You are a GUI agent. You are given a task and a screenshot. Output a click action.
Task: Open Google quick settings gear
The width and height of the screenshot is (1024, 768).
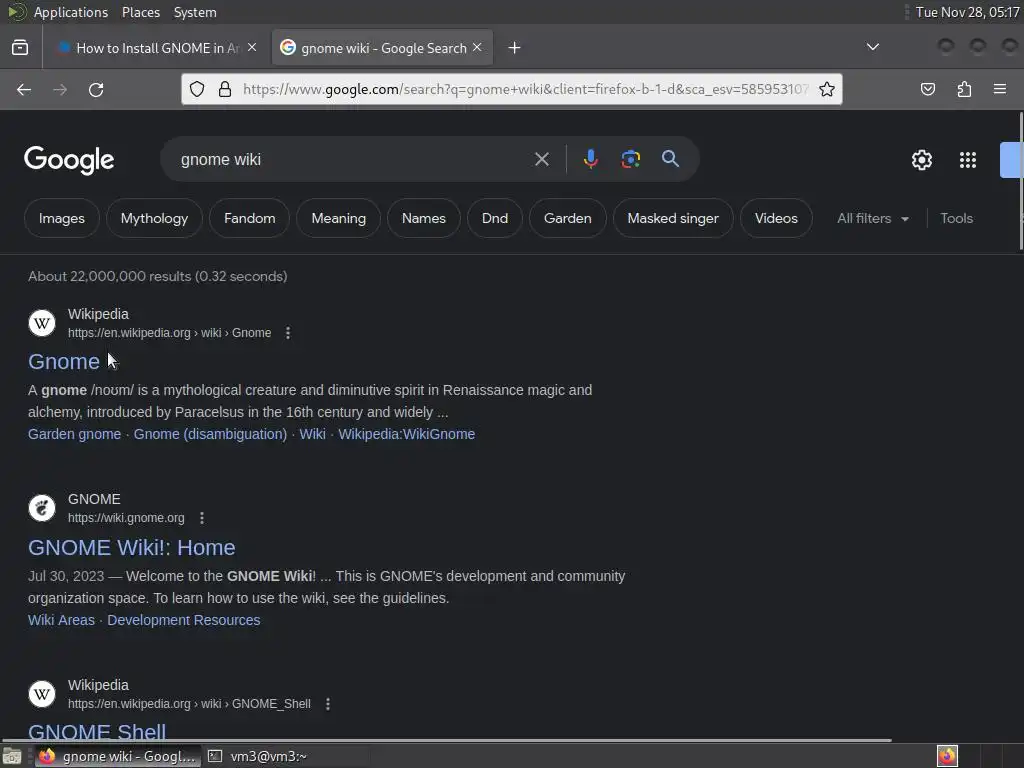pyautogui.click(x=921, y=160)
